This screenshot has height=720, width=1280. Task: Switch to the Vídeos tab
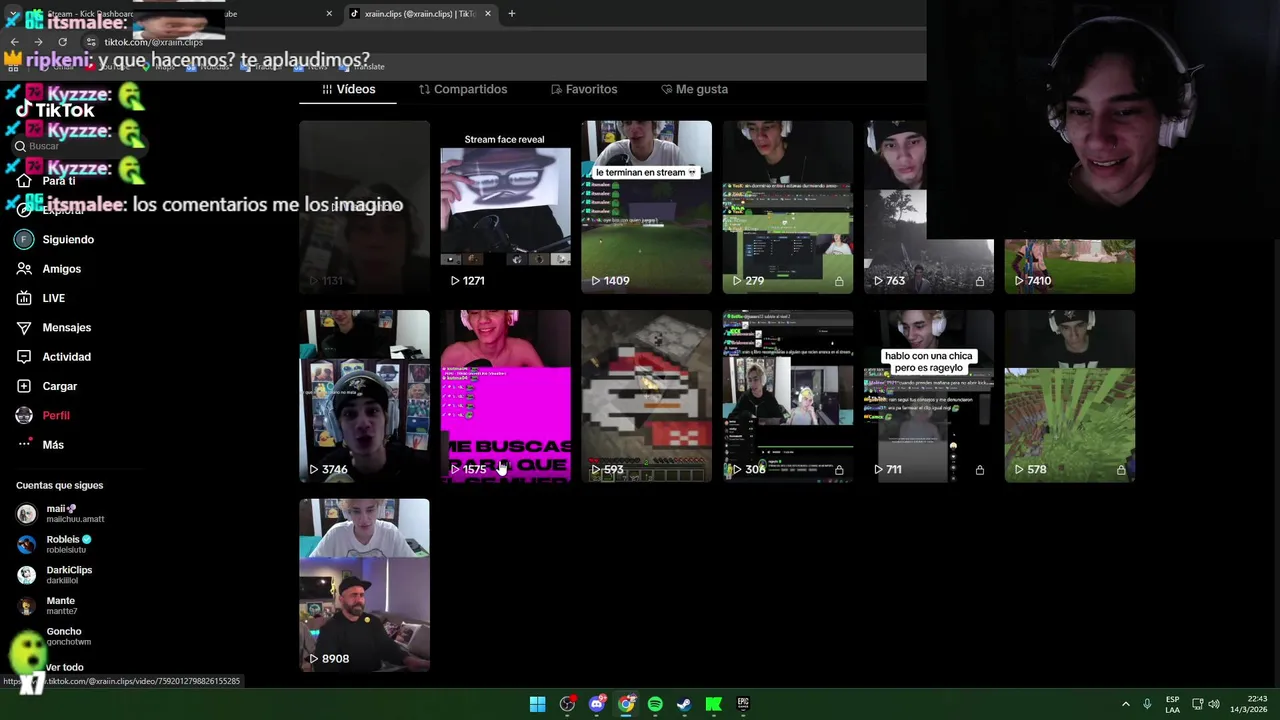point(348,89)
